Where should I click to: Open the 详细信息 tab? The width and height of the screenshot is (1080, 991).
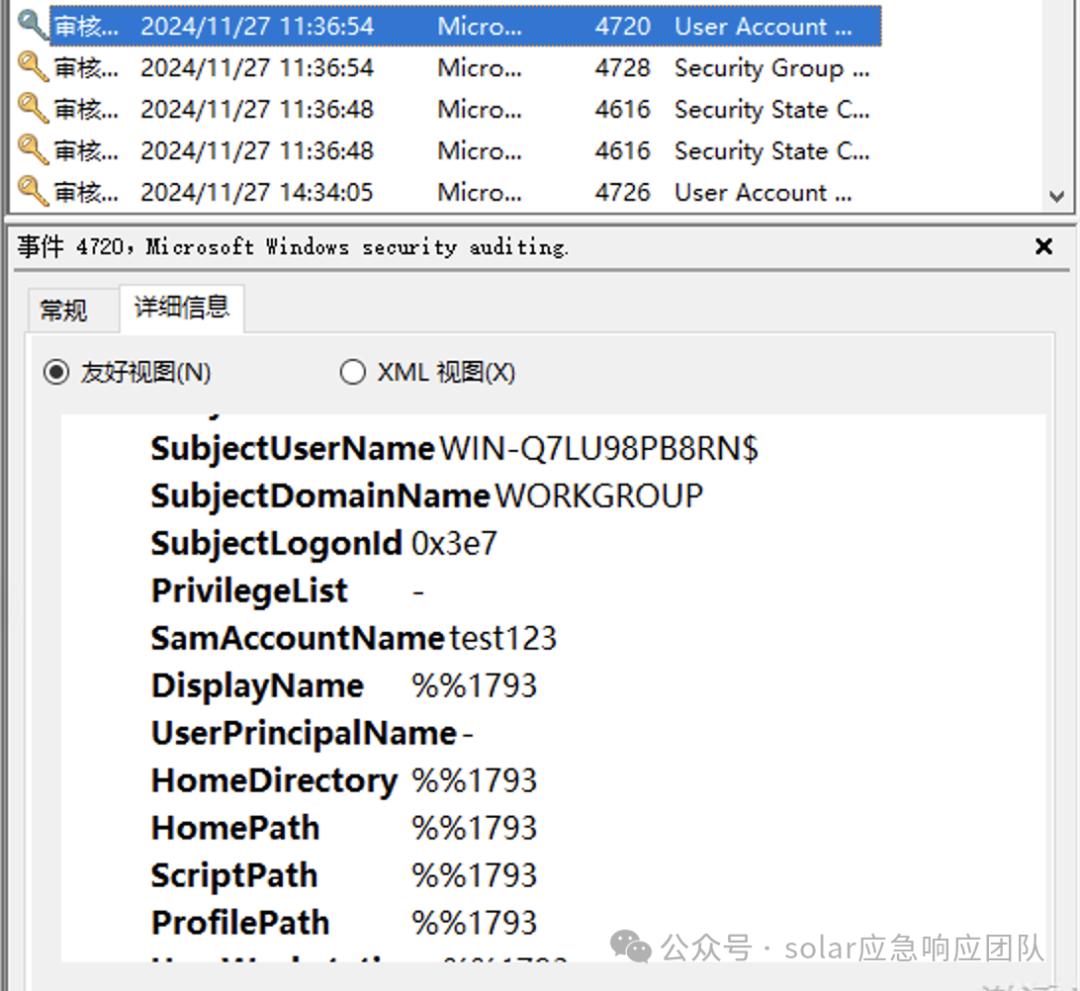tap(182, 310)
